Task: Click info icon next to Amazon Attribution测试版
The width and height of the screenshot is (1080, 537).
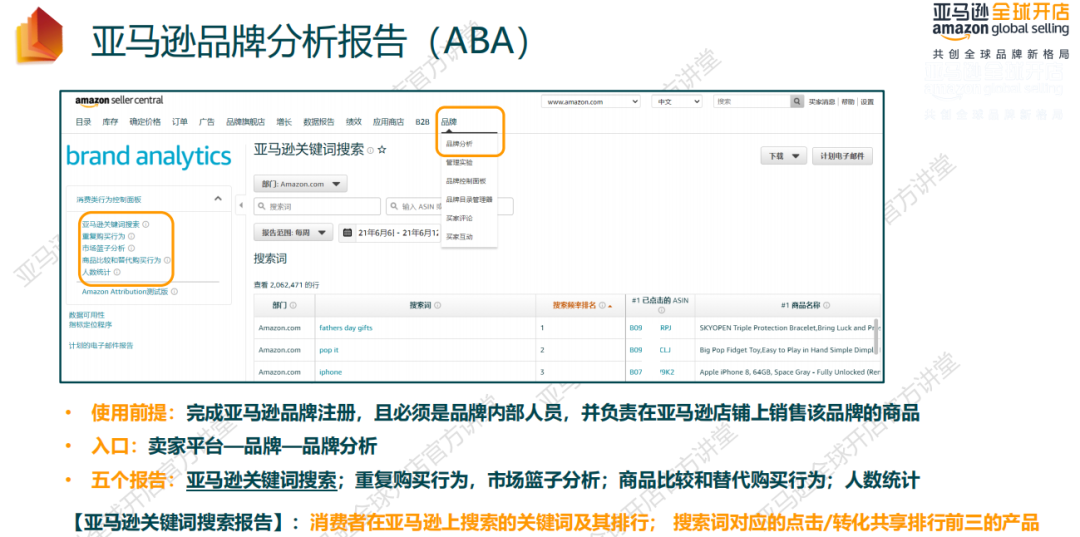Action: 174,292
